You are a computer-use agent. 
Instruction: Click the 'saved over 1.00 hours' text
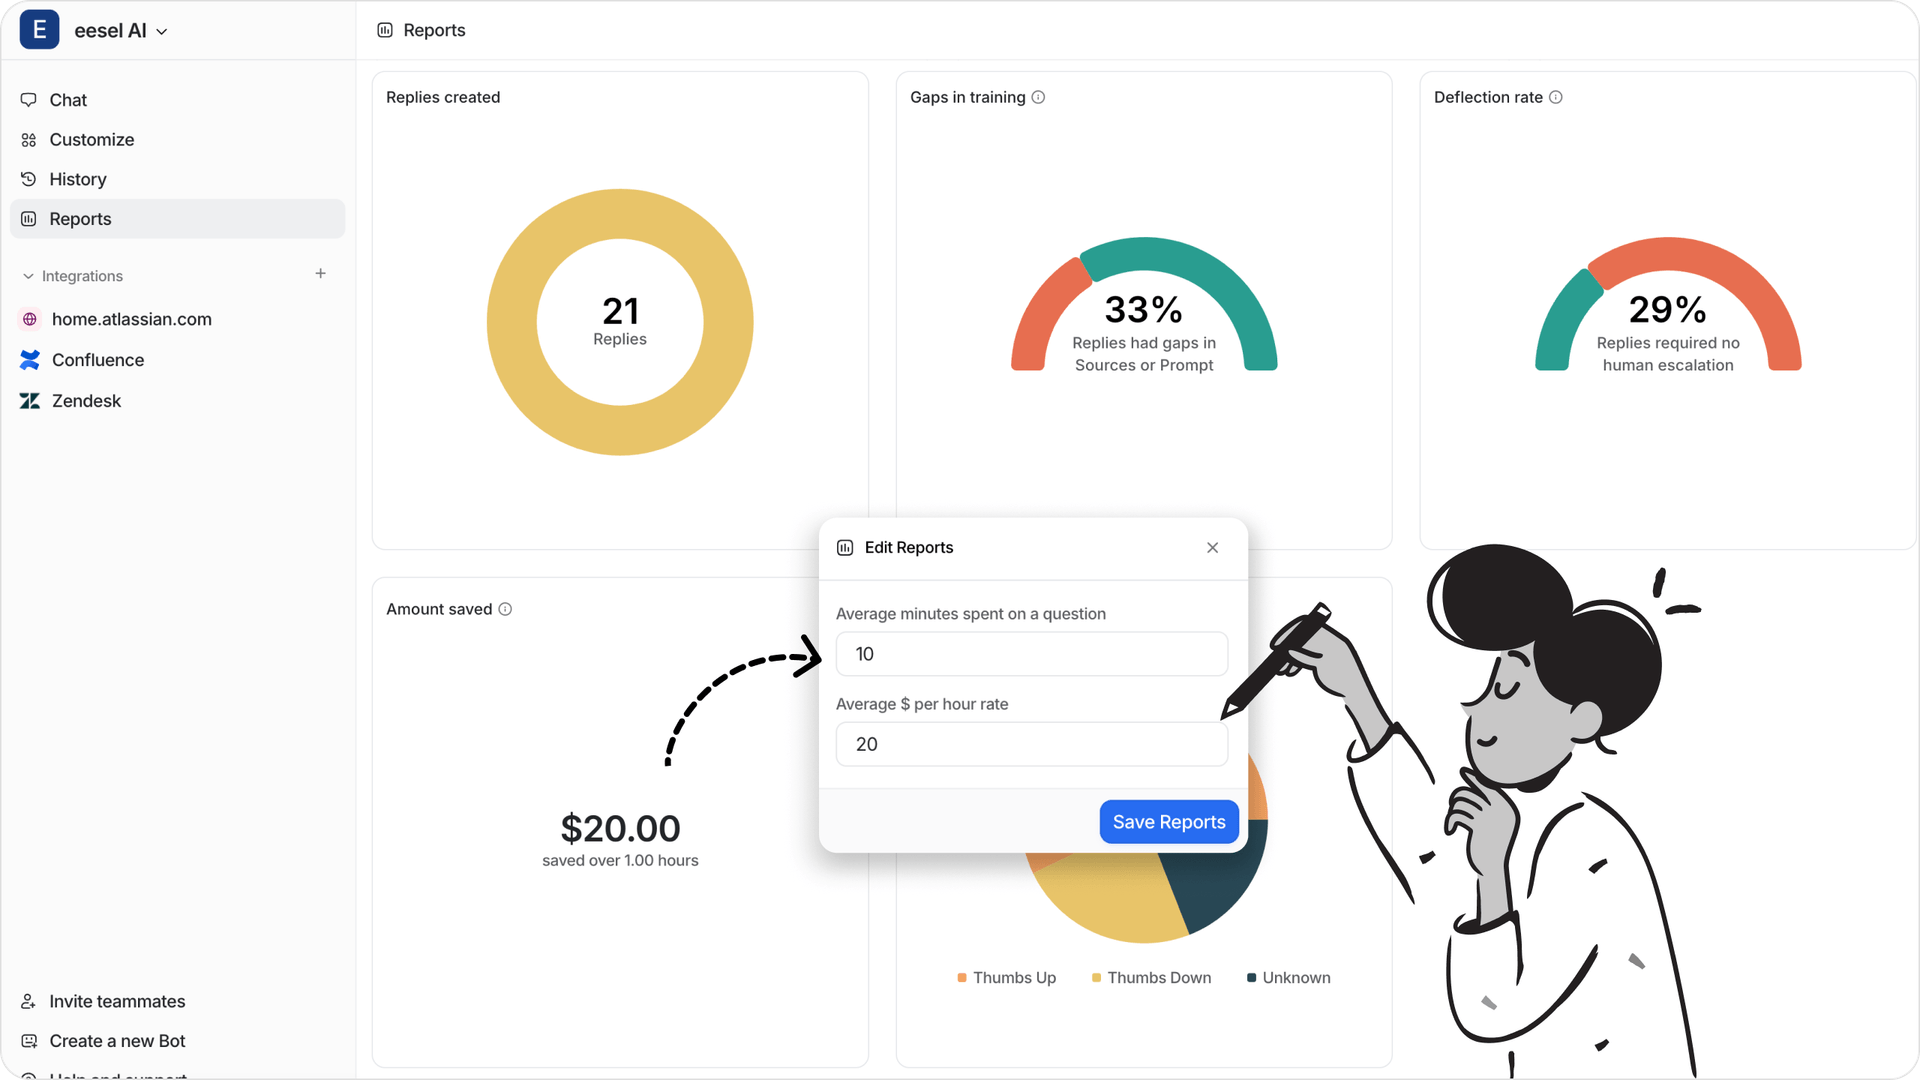tap(620, 861)
